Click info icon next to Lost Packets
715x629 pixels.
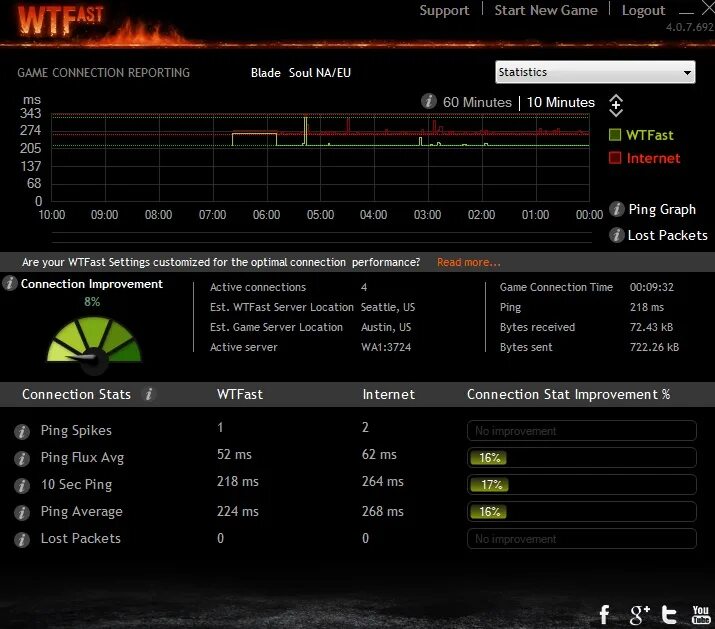click(617, 235)
